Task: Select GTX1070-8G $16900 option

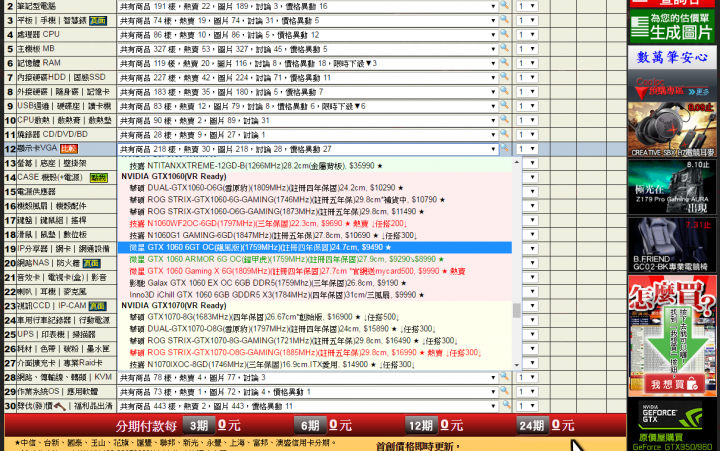Action: 315,317
